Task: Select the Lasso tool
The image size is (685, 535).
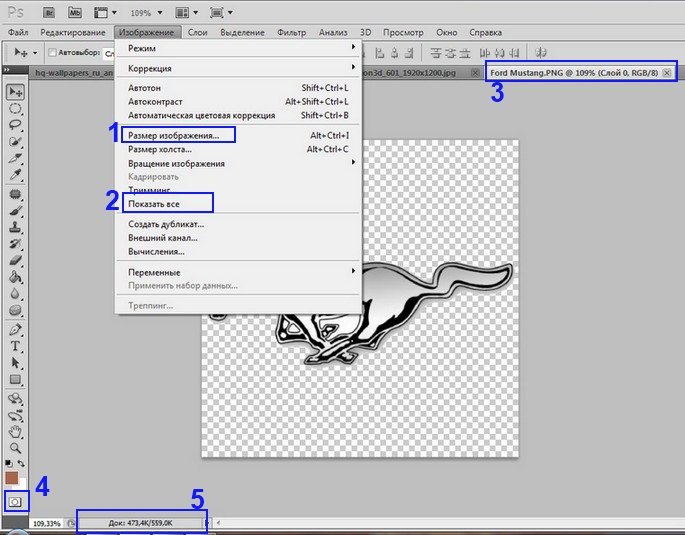Action: coord(16,125)
